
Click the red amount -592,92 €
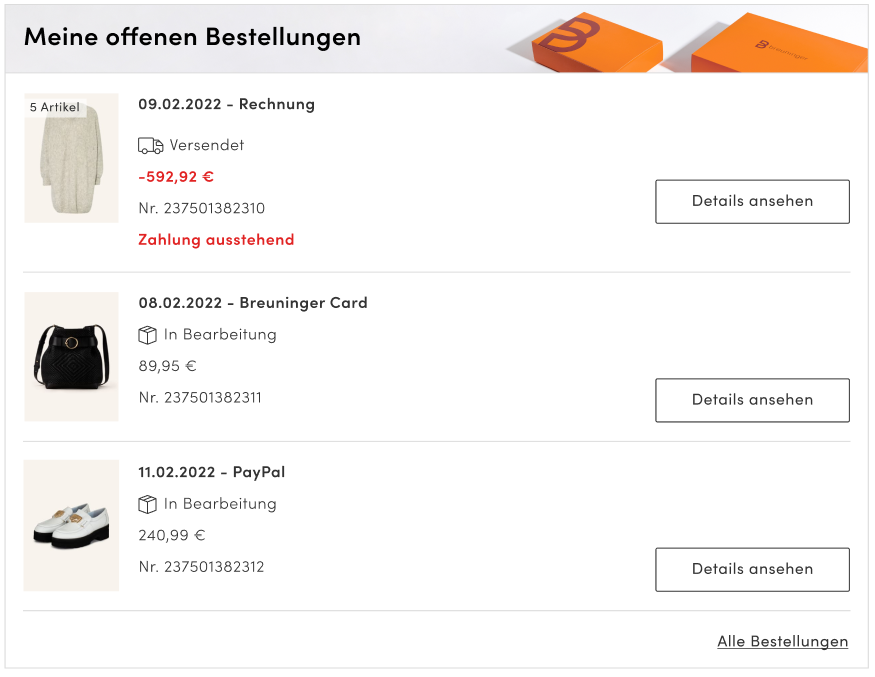[x=176, y=177]
